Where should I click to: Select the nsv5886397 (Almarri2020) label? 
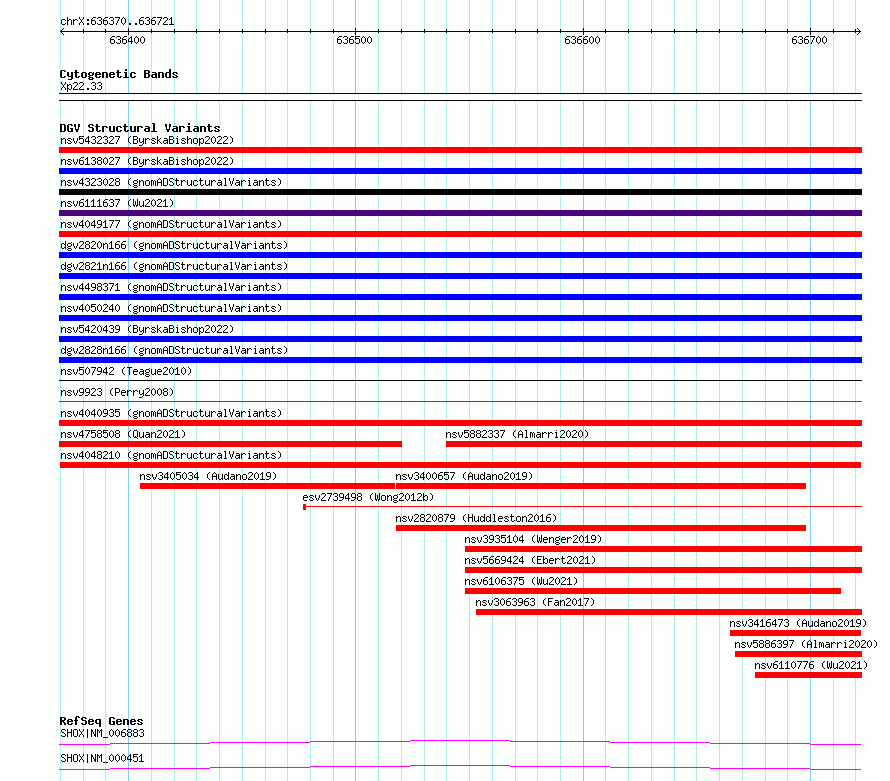(806, 644)
